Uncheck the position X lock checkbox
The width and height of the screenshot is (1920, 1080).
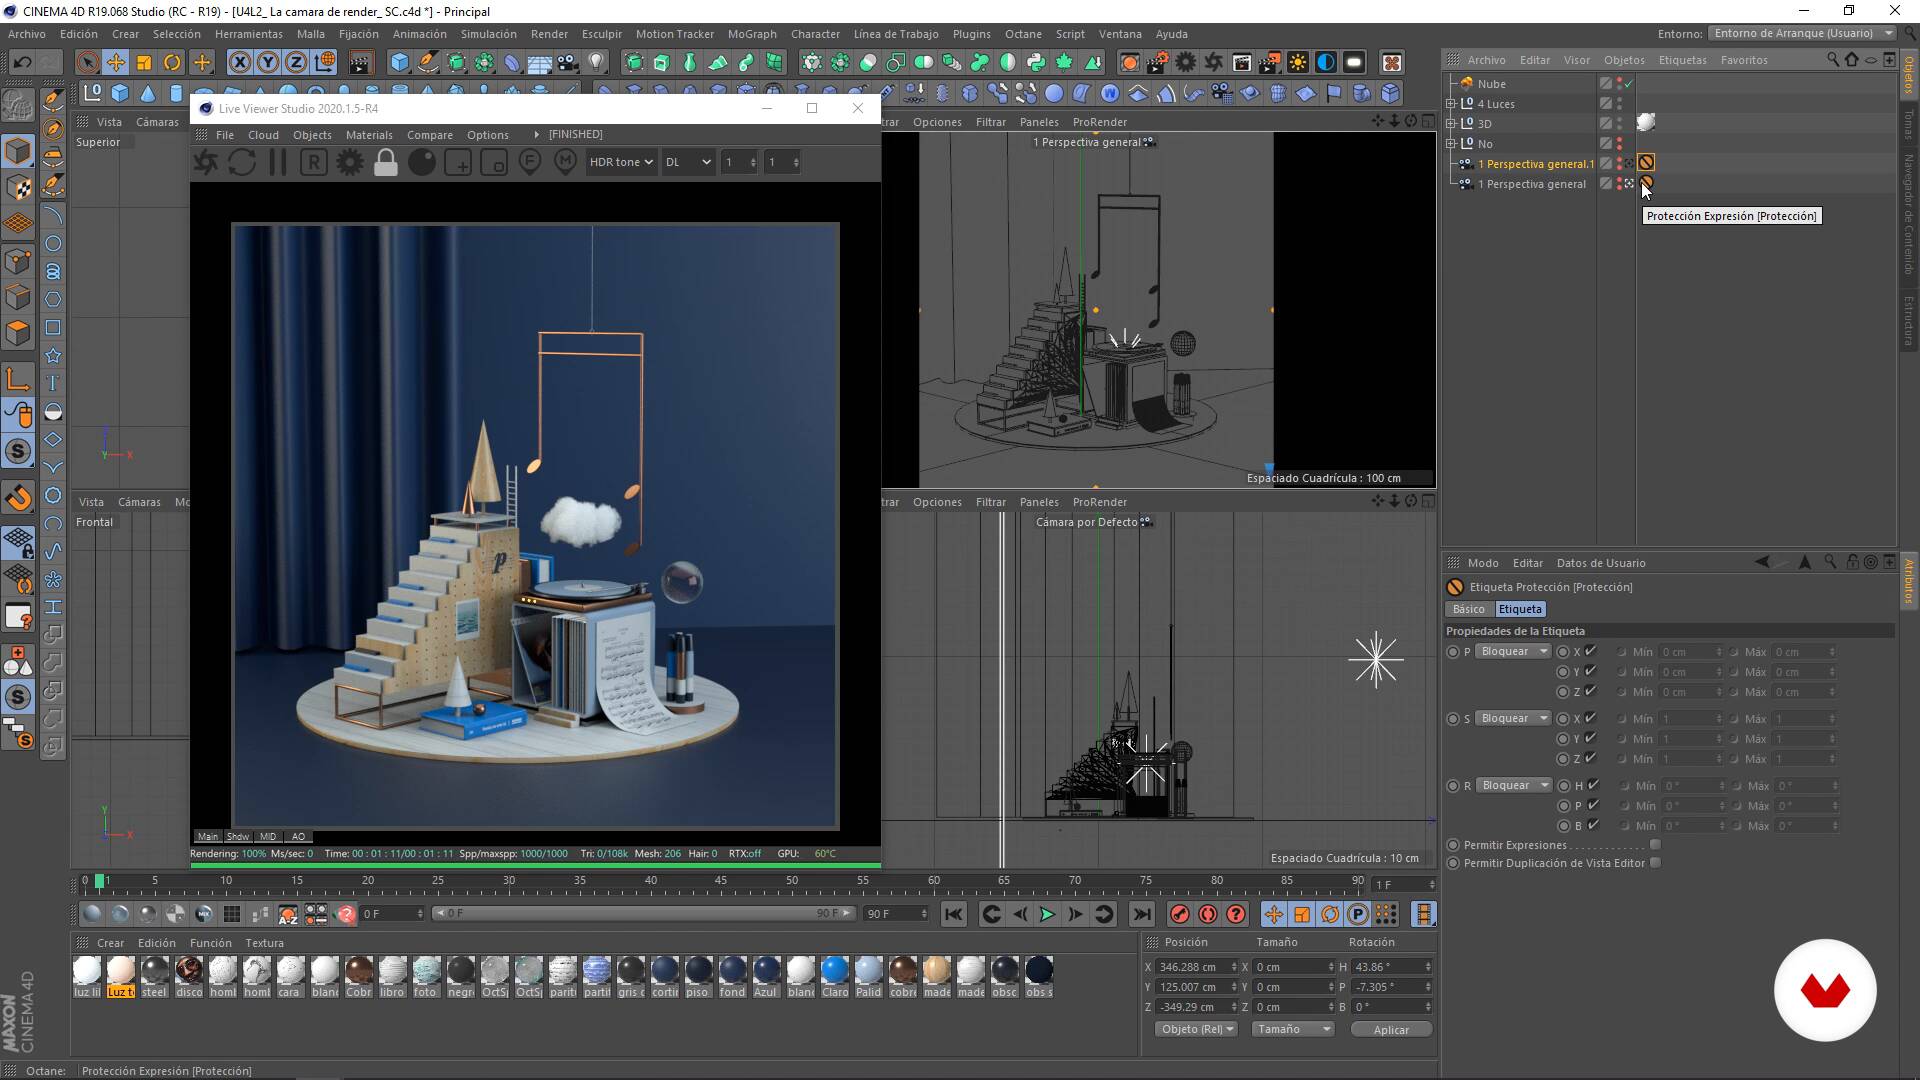pos(1591,651)
